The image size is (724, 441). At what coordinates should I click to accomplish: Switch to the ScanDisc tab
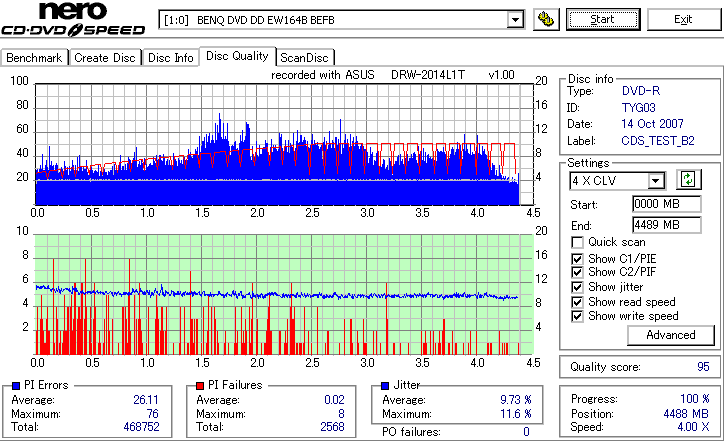point(304,58)
